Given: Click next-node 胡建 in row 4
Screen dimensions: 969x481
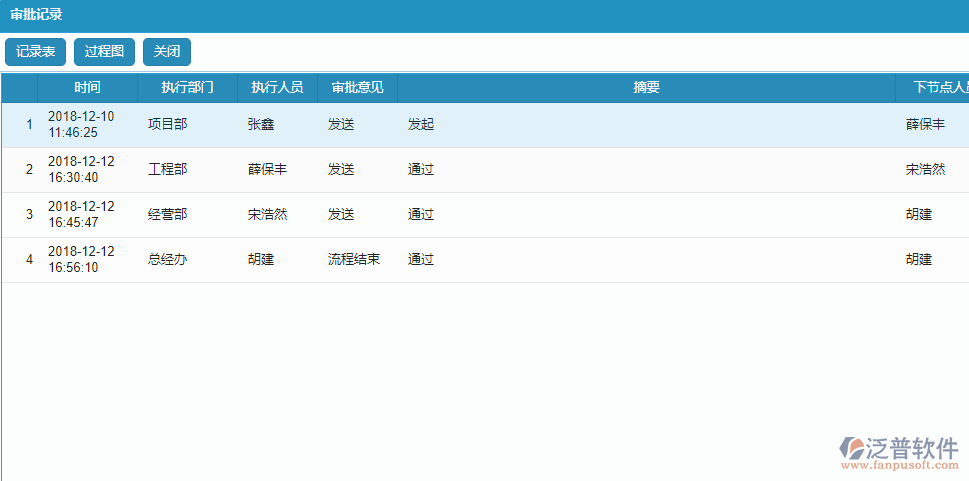Looking at the screenshot, I should point(919,260).
